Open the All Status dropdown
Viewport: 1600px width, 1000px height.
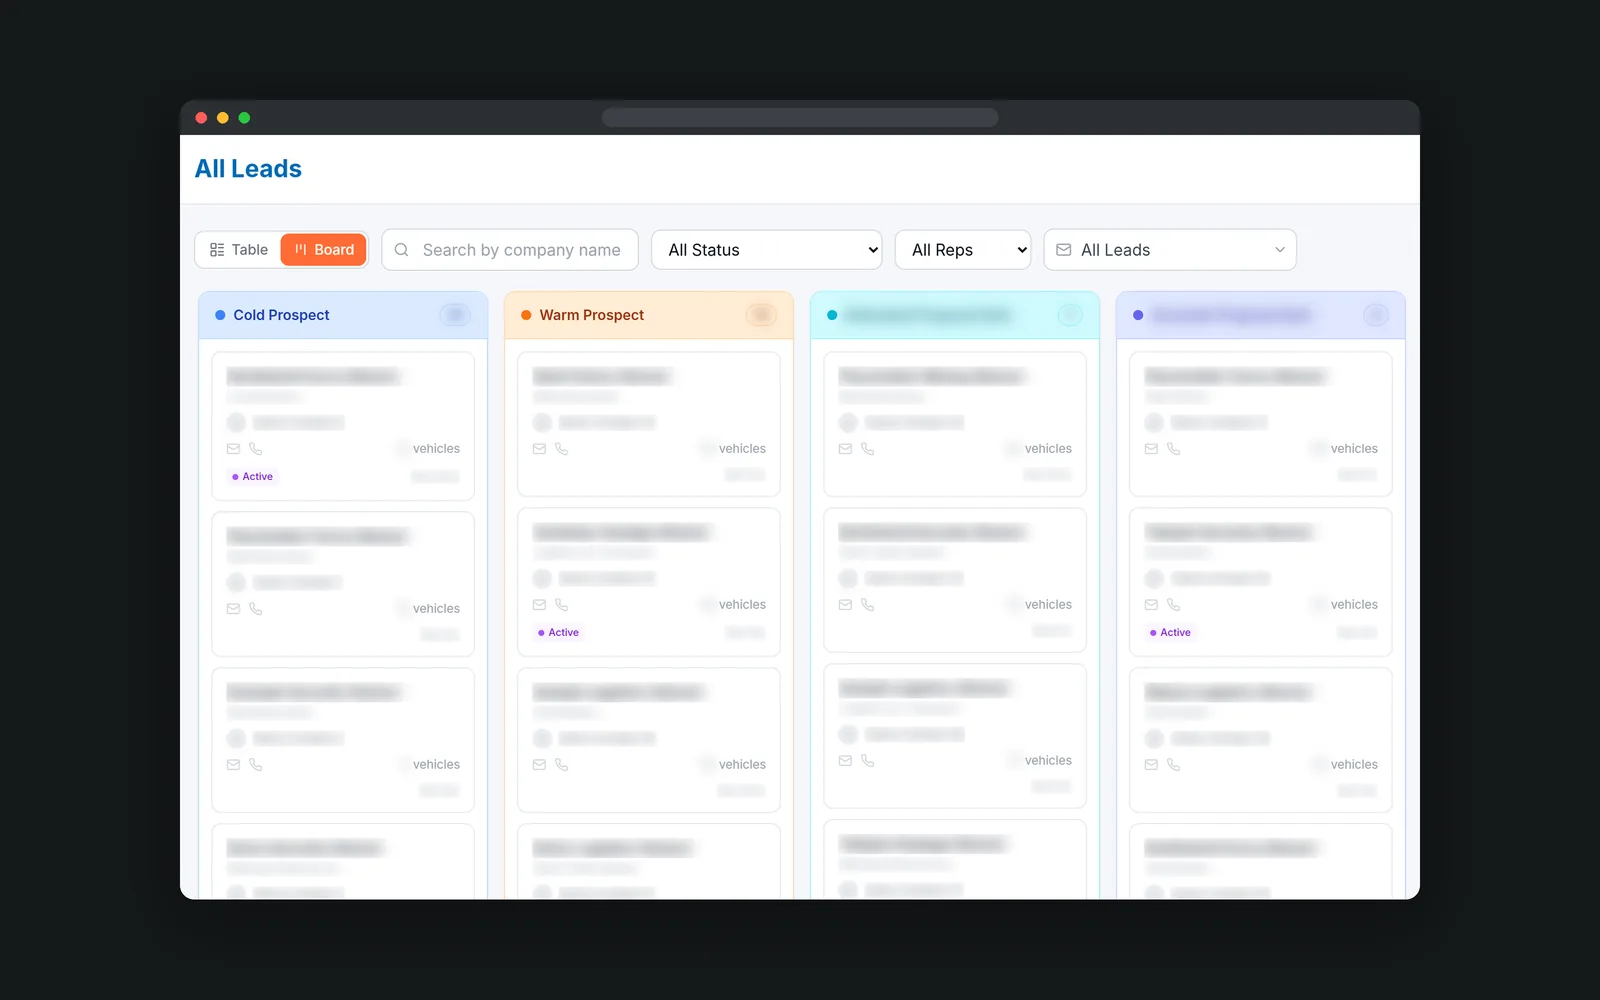(x=767, y=250)
